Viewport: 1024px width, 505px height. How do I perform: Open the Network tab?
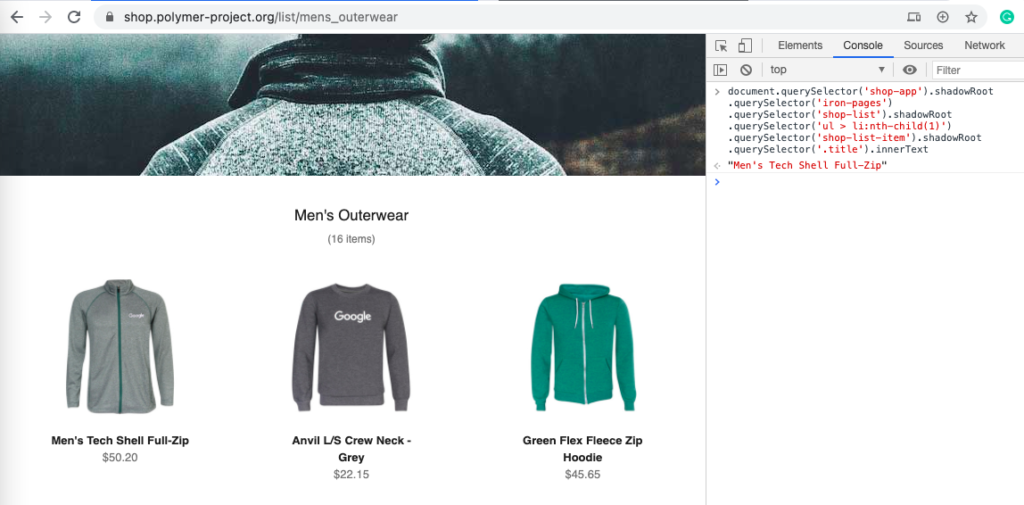[x=984, y=46]
